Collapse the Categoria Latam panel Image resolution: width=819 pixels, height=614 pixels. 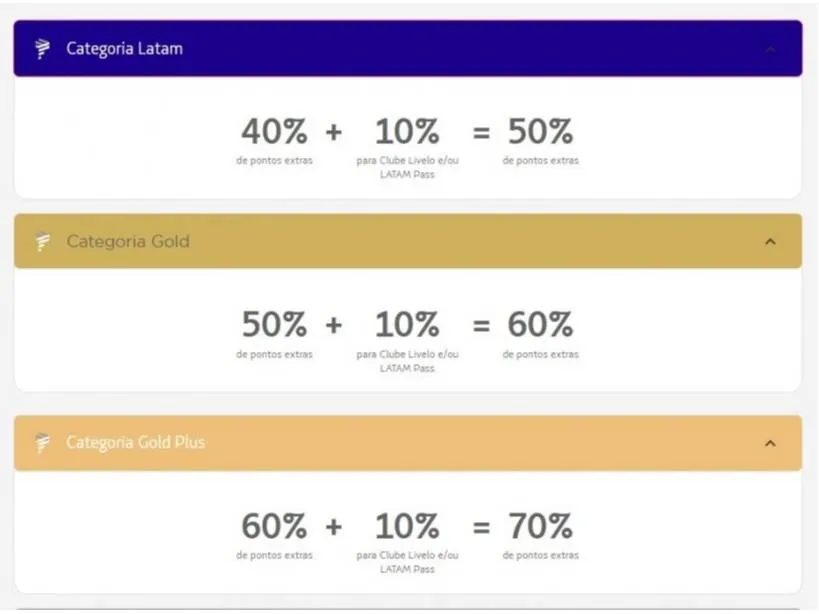tap(770, 47)
